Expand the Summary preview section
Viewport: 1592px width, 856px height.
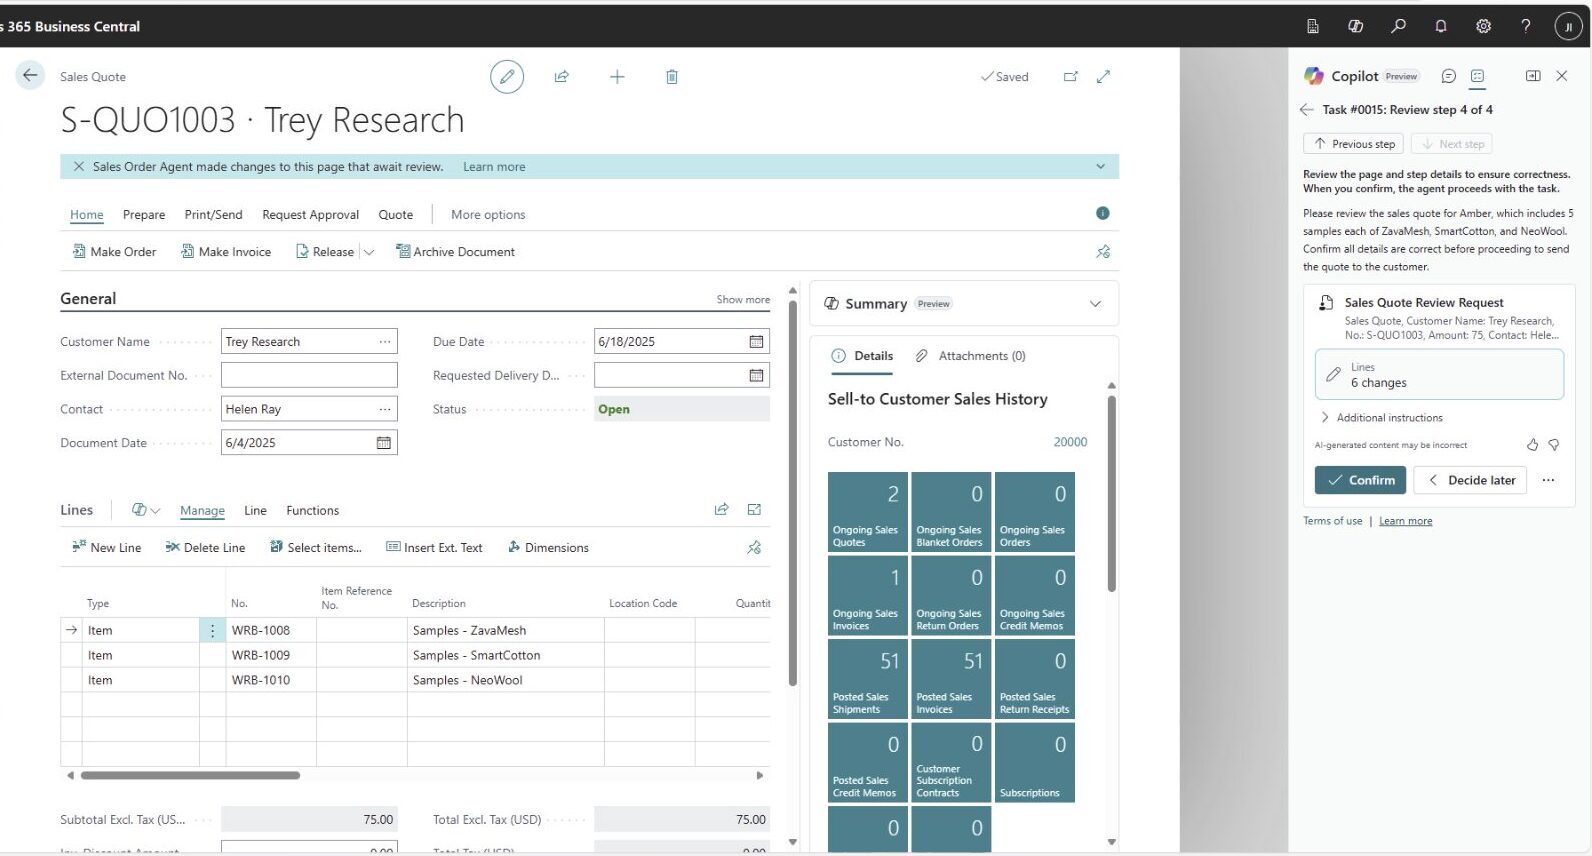click(1095, 304)
